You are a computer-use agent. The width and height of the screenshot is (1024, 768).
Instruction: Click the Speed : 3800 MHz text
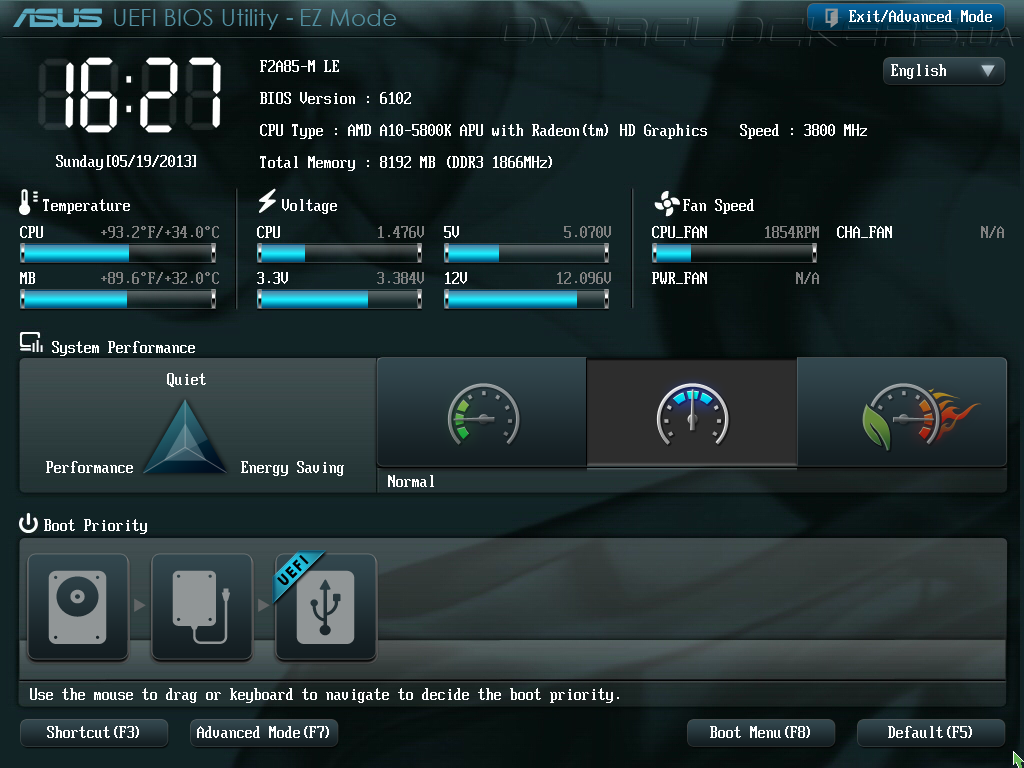click(803, 131)
